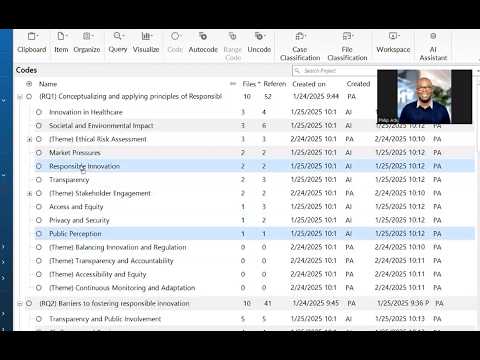Open the Visualize ribbon menu
Image resolution: width=480 pixels, height=360 pixels.
click(146, 43)
